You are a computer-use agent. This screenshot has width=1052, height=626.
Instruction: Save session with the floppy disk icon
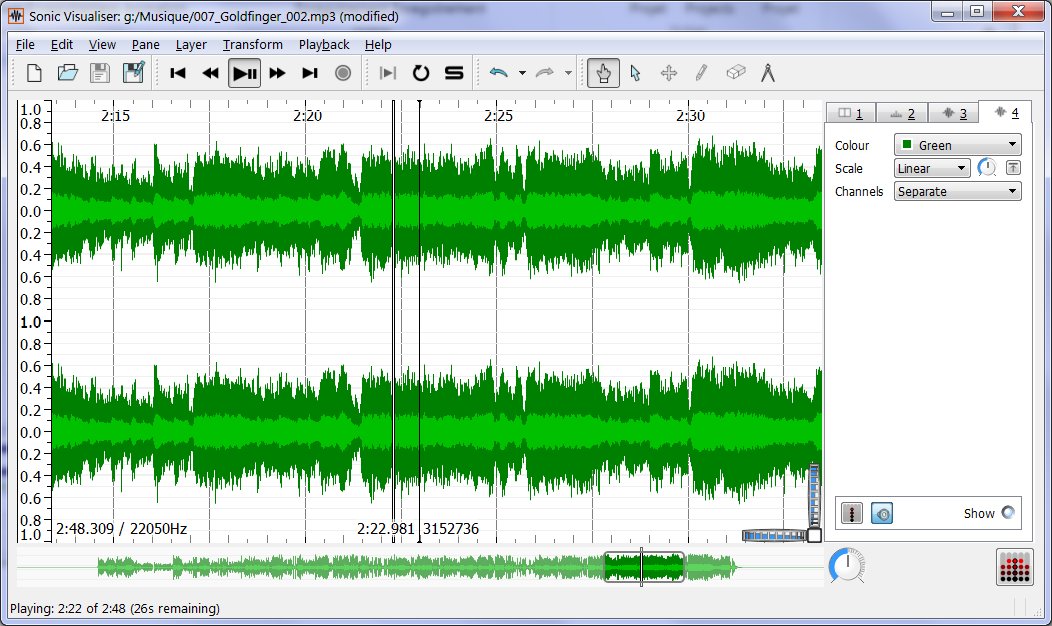tap(100, 72)
